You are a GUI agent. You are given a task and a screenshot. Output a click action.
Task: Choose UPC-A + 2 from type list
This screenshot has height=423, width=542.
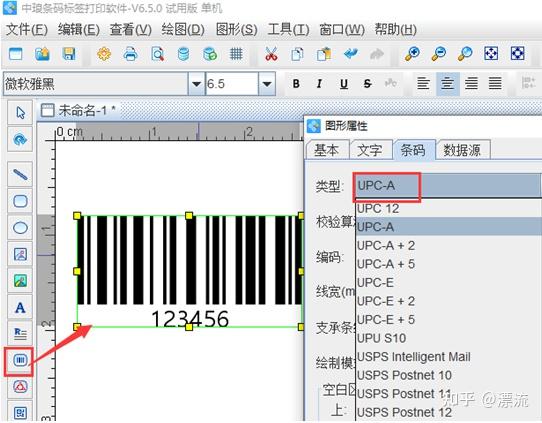point(449,245)
